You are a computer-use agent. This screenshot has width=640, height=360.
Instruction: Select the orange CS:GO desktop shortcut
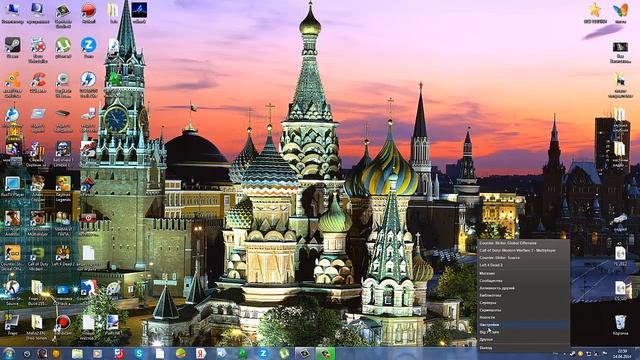12,258
